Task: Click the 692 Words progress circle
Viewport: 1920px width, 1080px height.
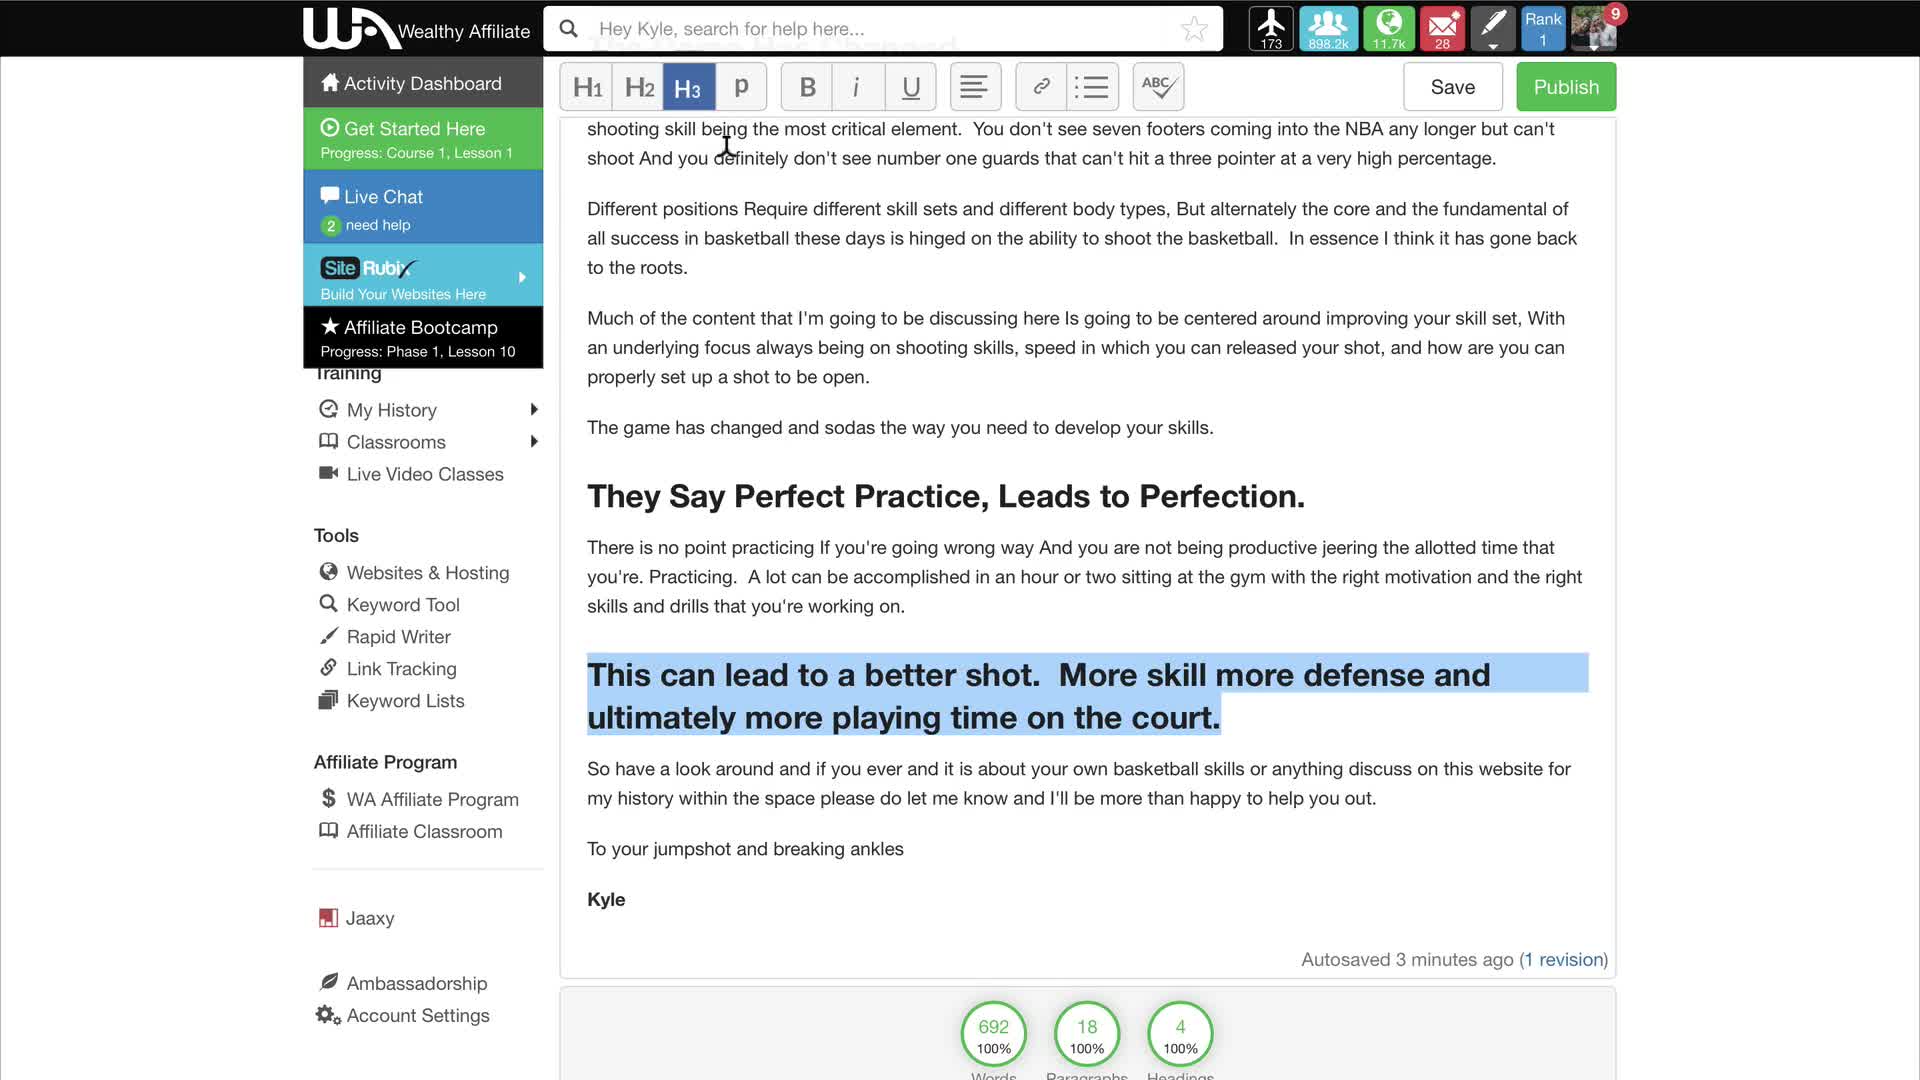Action: click(x=993, y=1035)
